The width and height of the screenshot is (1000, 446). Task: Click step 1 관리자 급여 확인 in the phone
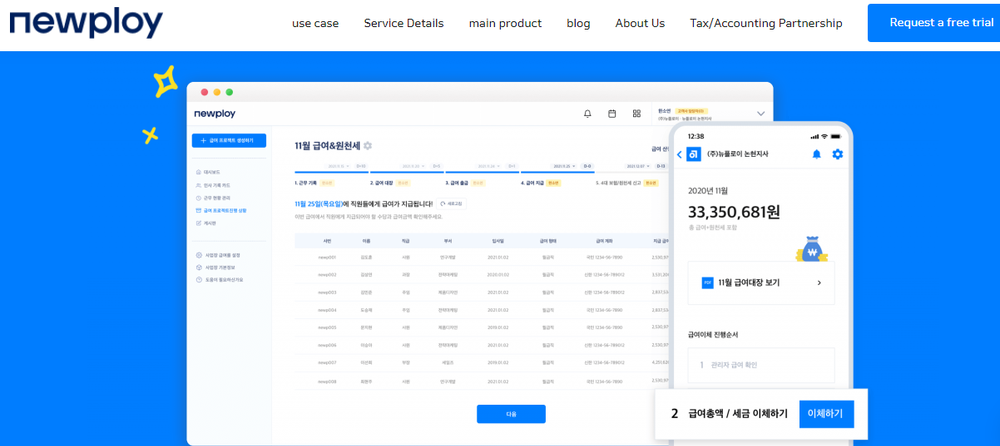click(x=761, y=365)
